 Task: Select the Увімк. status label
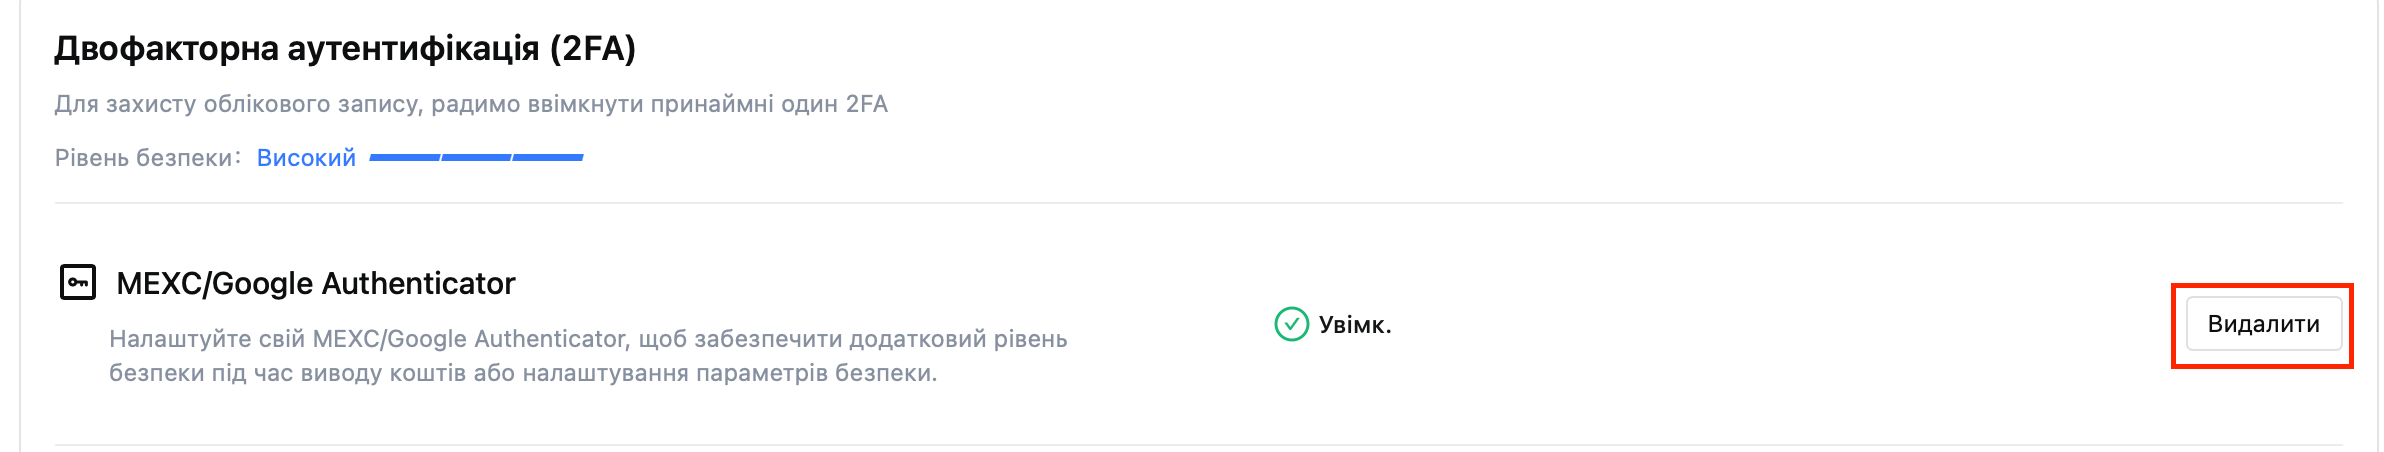[1355, 325]
